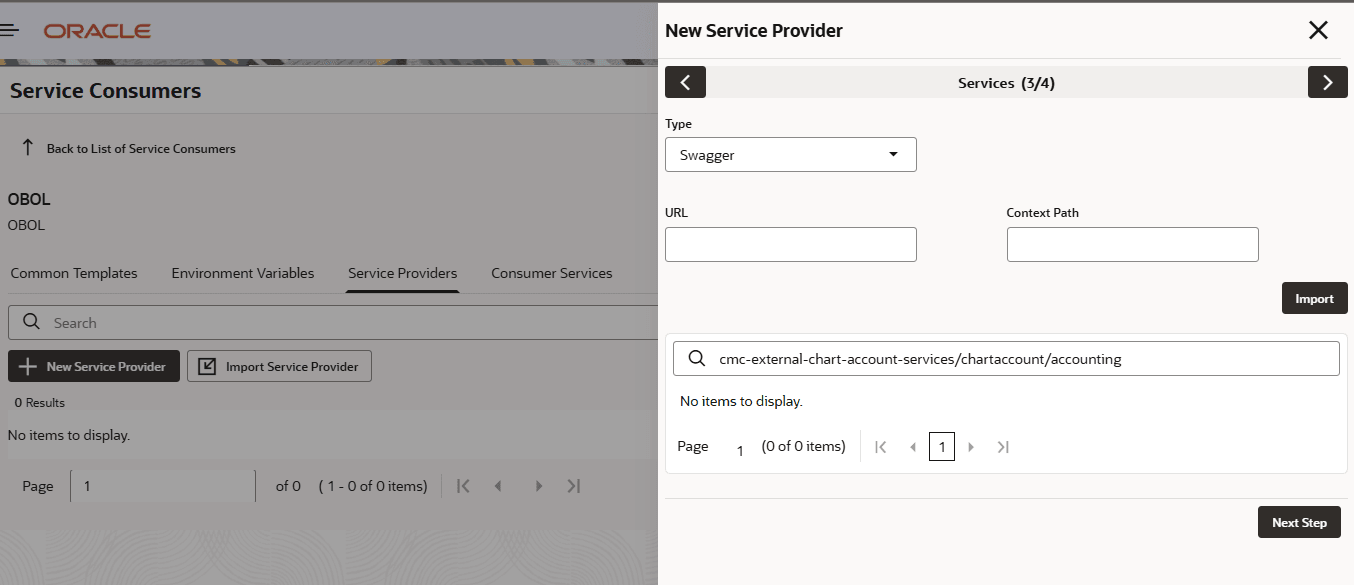The width and height of the screenshot is (1354, 585).
Task: Go to previous wizard step arrow
Action: pos(685,82)
